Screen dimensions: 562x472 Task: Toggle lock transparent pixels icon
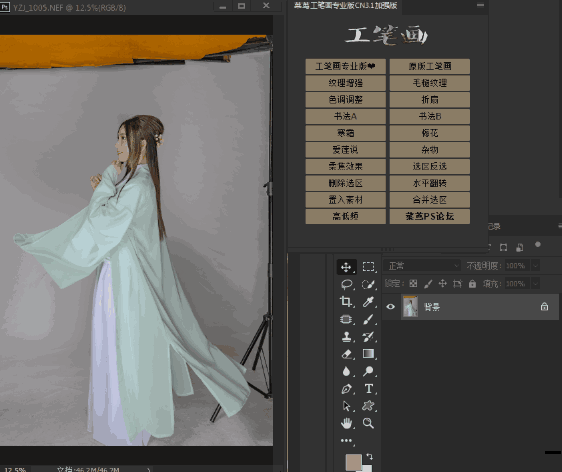[413, 284]
